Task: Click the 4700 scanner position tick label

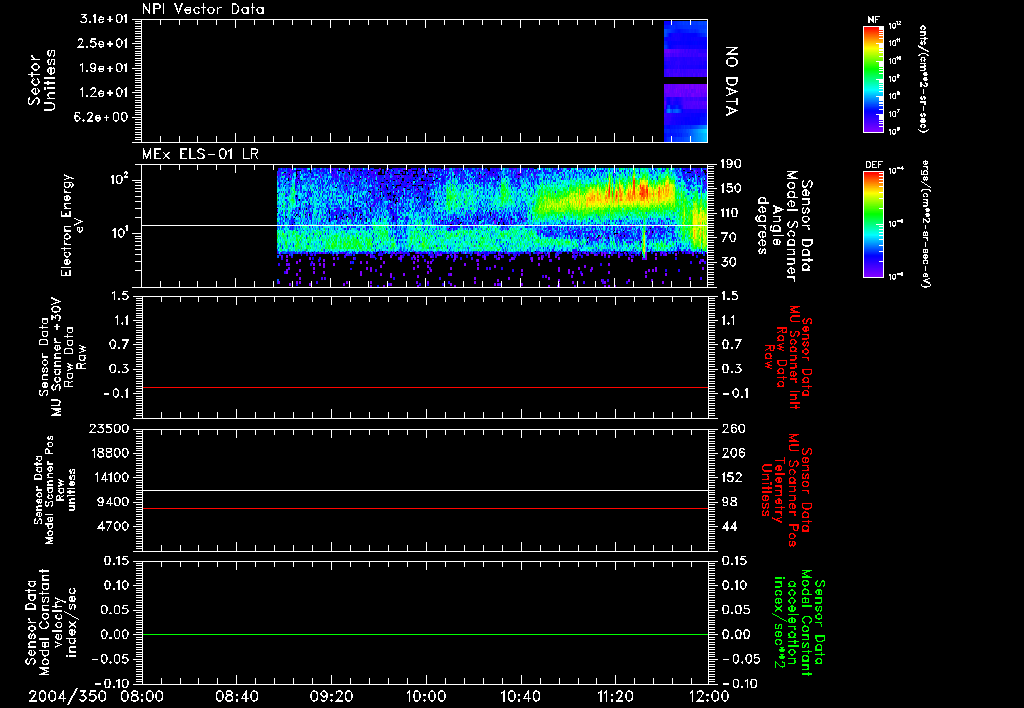Action: (113, 526)
